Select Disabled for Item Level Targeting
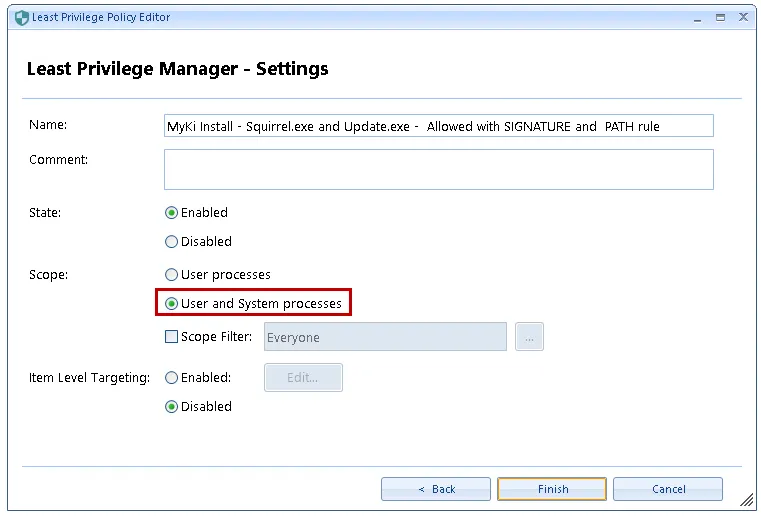This screenshot has width=761, height=516. click(x=172, y=407)
